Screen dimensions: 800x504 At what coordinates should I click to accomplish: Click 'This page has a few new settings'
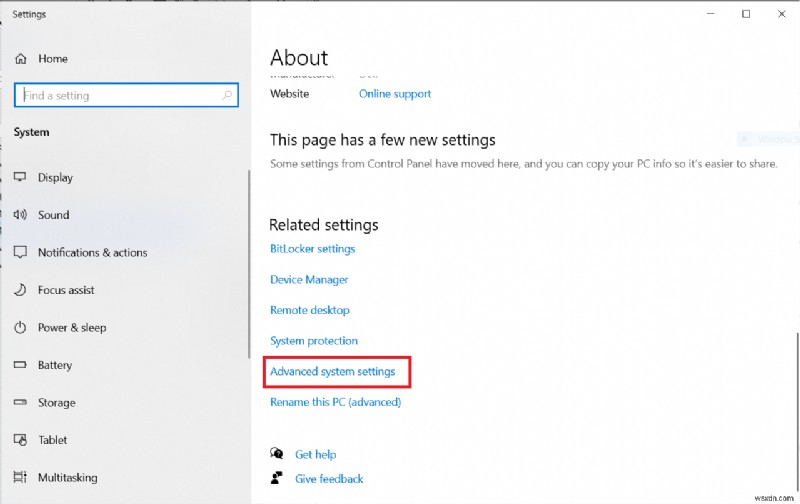tap(383, 140)
